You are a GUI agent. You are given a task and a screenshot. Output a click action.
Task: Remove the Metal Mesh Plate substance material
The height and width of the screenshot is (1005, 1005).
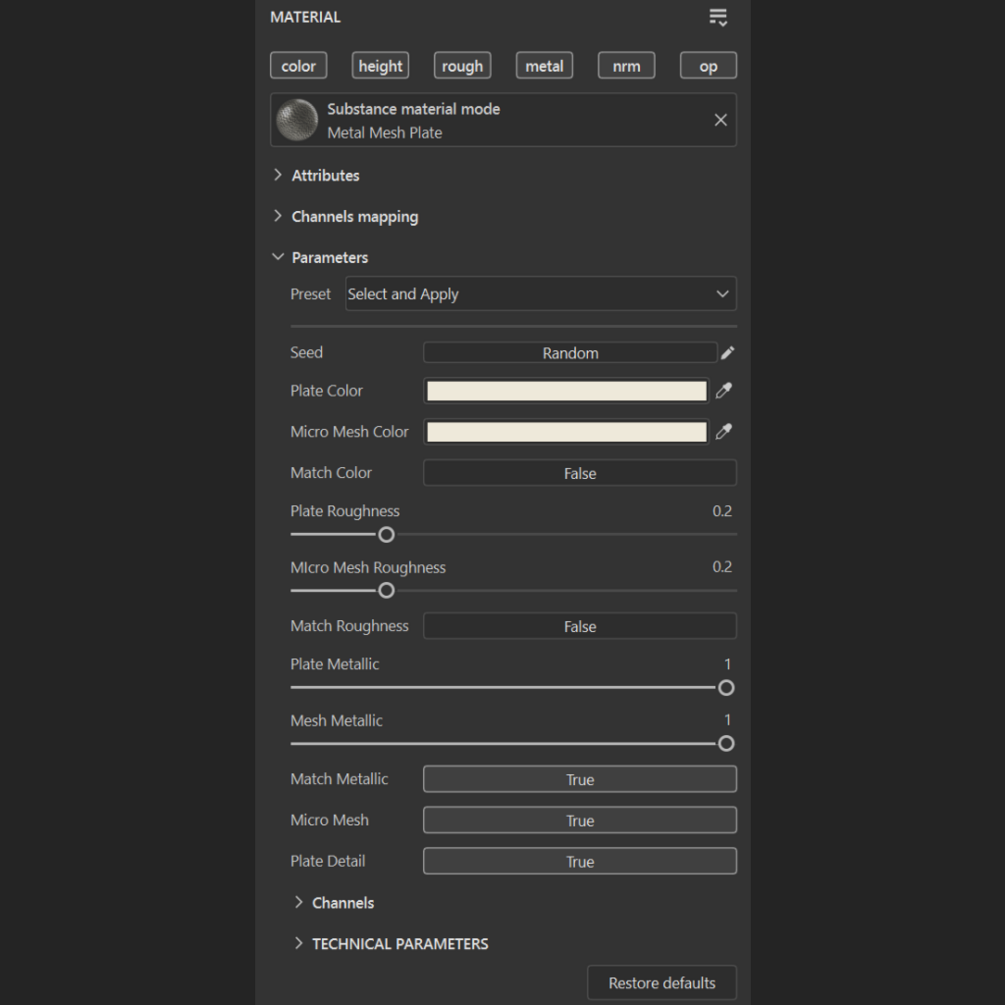(x=720, y=120)
